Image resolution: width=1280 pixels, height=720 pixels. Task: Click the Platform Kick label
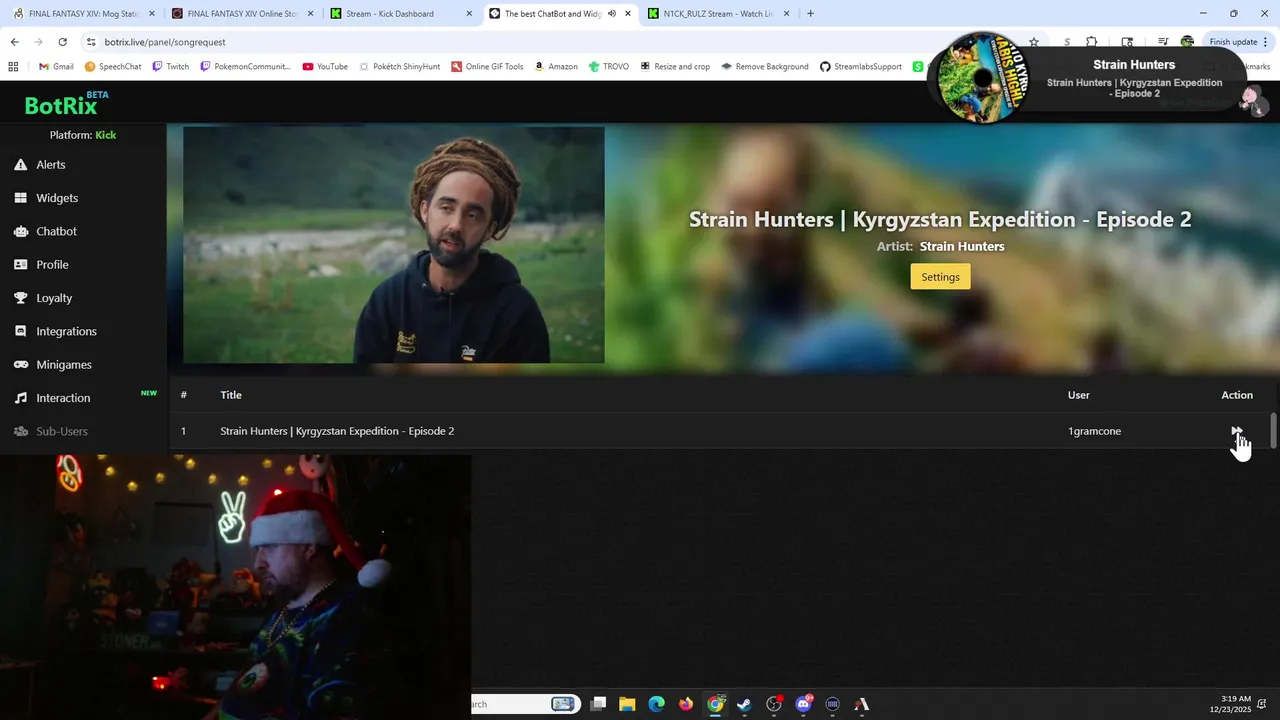(83, 135)
